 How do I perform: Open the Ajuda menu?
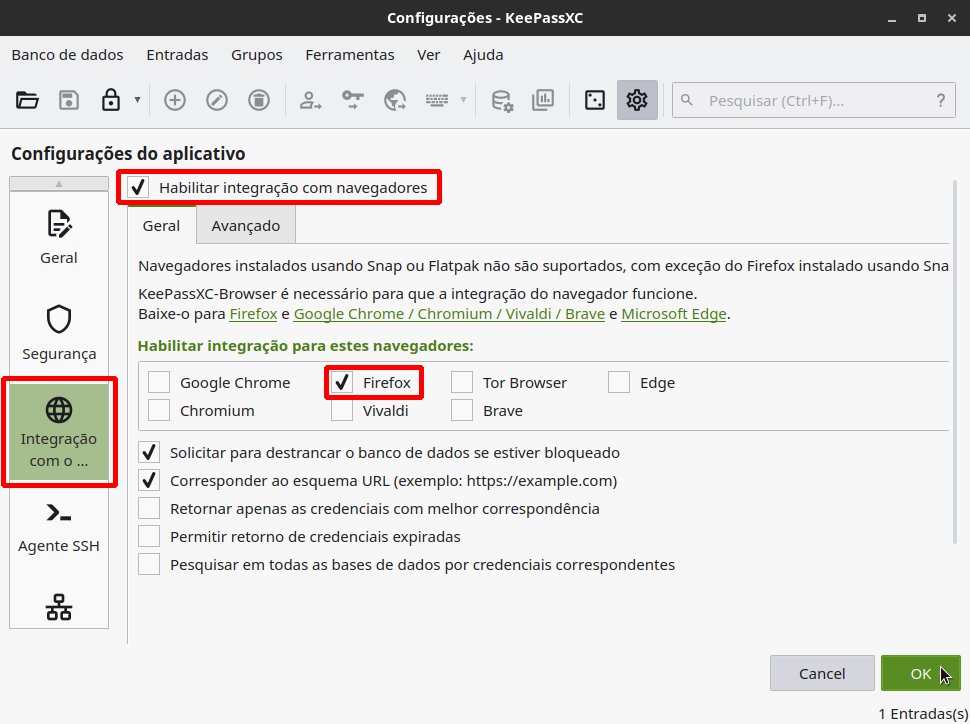[x=483, y=55]
